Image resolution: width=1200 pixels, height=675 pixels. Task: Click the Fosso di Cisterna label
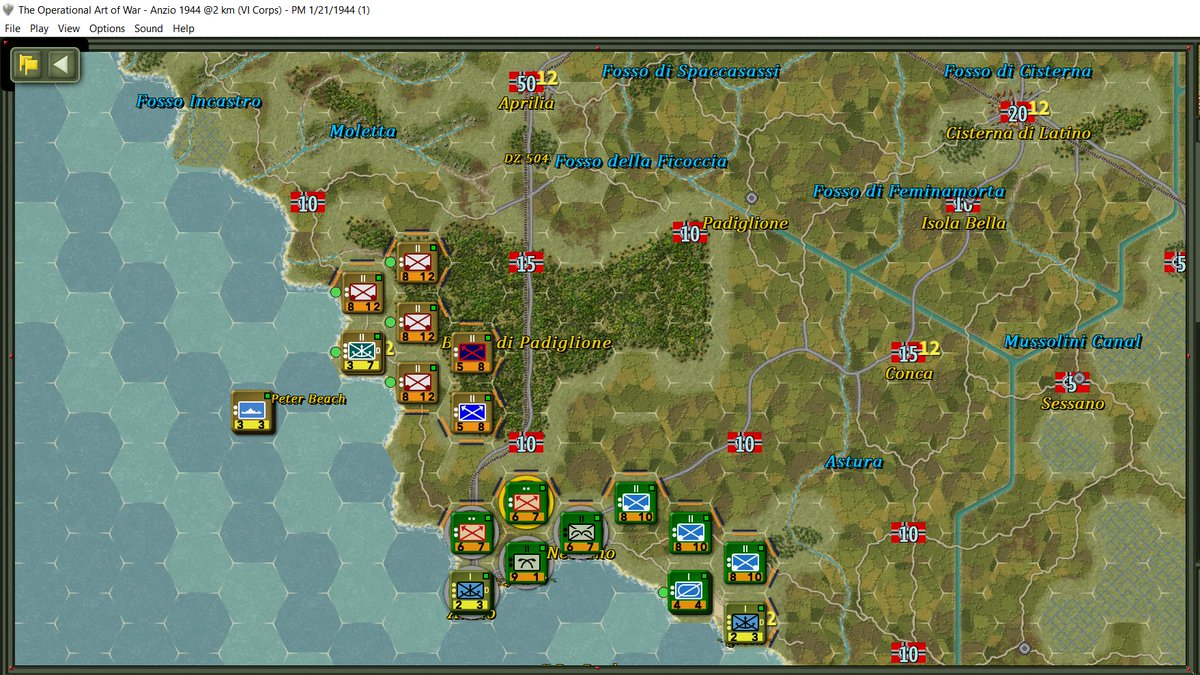coord(1018,71)
